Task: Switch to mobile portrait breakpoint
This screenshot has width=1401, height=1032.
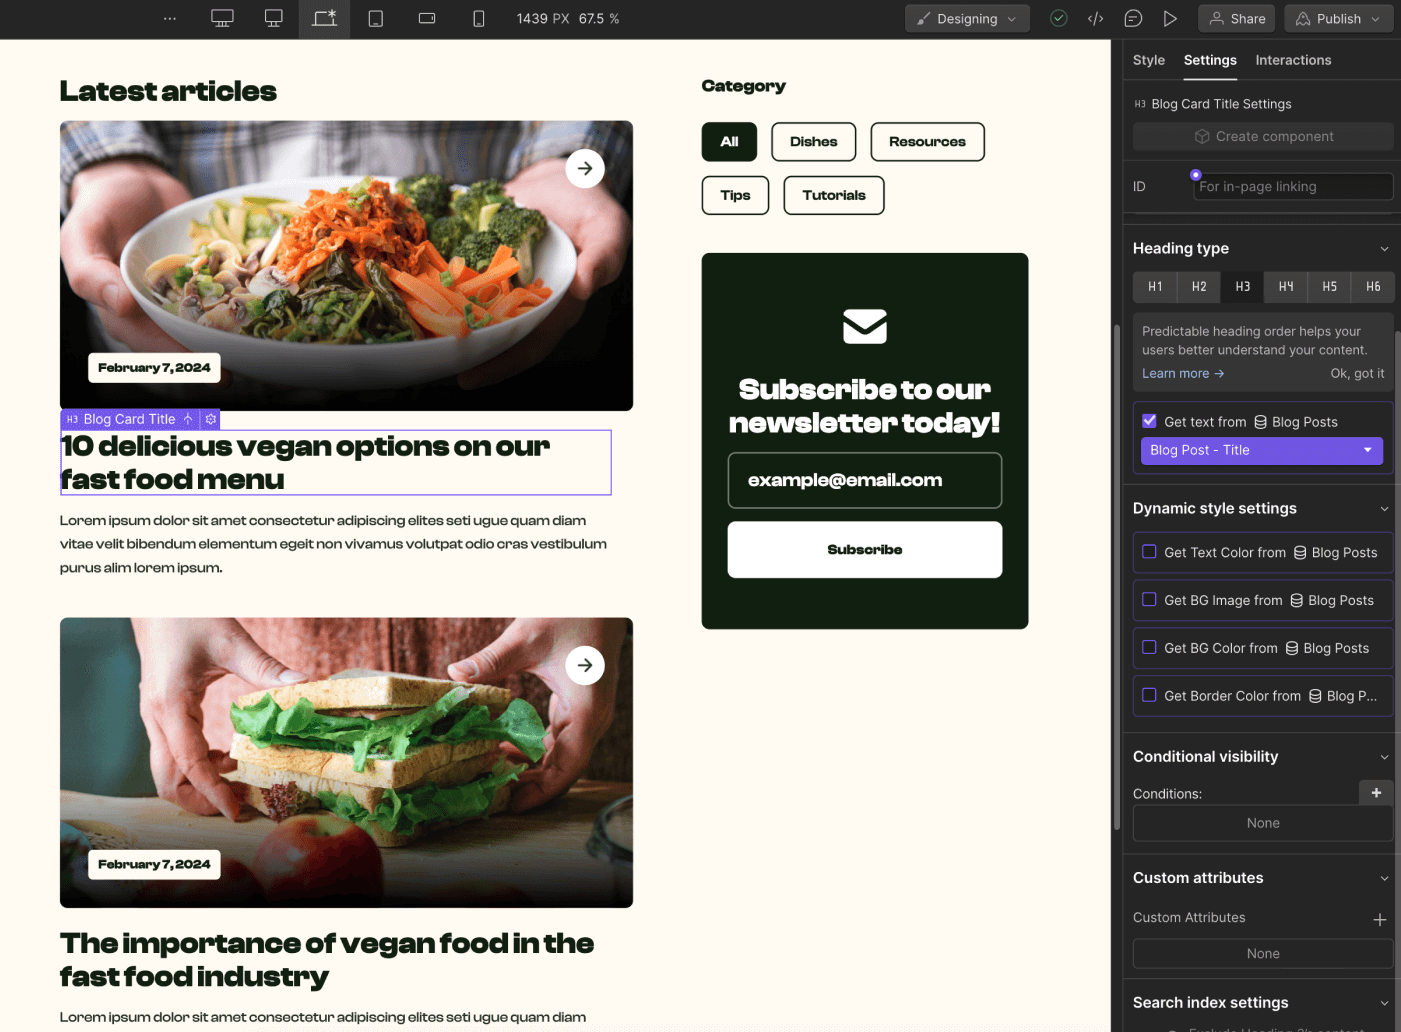Action: click(x=479, y=19)
